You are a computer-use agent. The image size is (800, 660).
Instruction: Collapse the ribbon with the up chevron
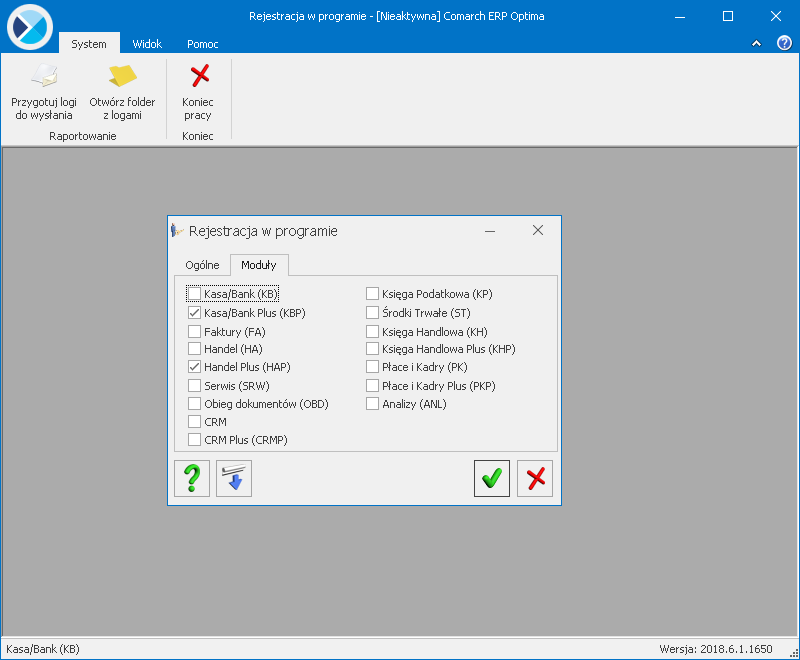tap(757, 43)
